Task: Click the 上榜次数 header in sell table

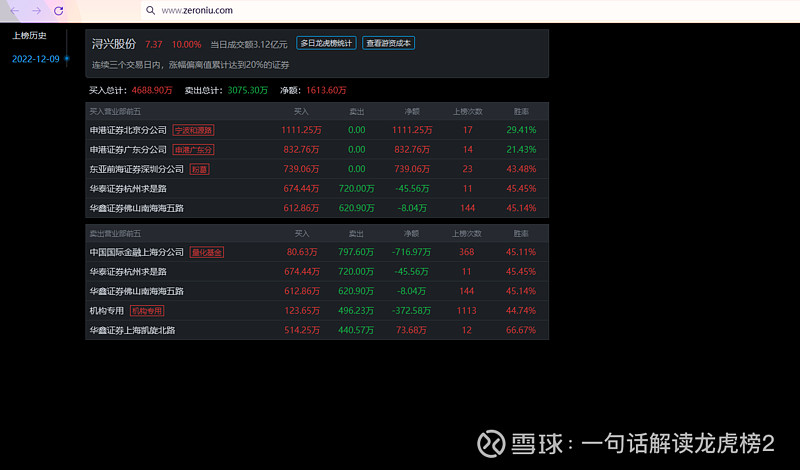Action: pyautogui.click(x=467, y=234)
